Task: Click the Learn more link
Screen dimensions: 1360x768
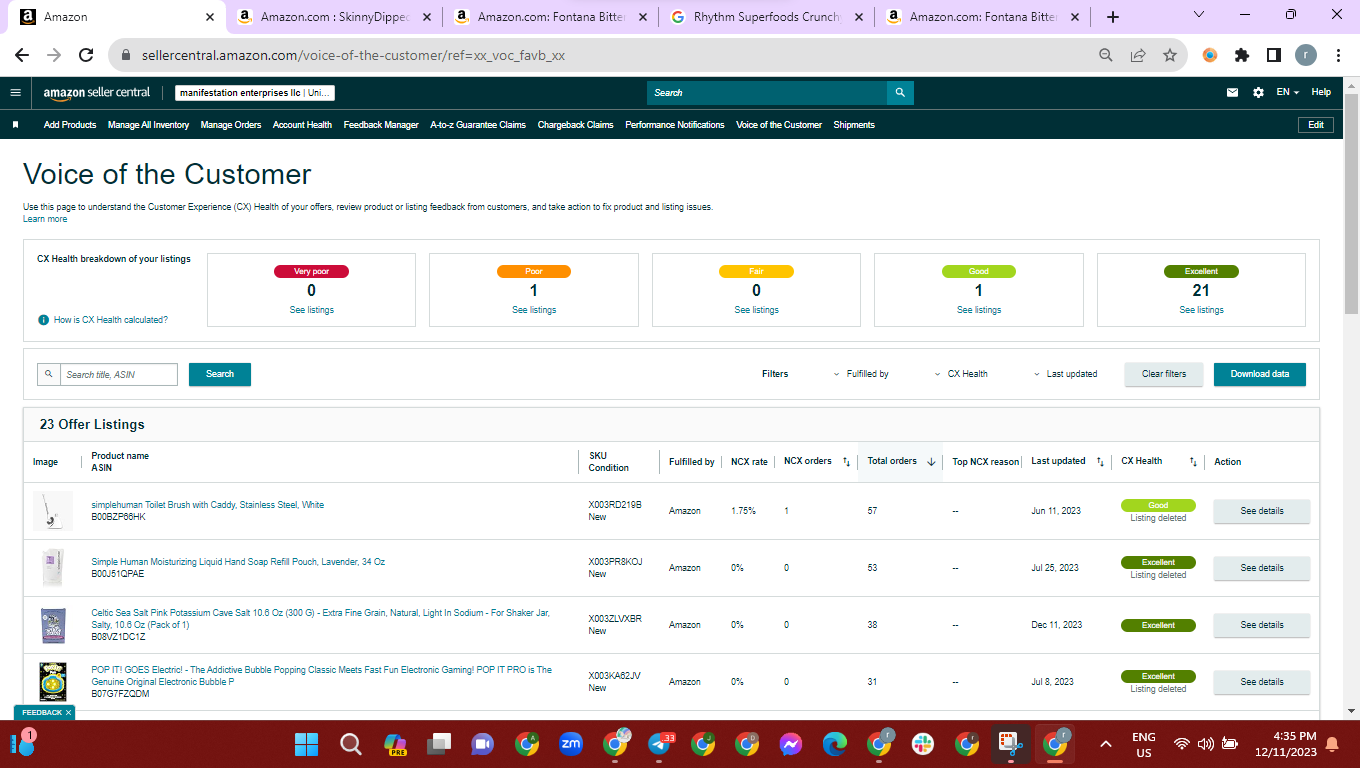Action: tap(45, 219)
